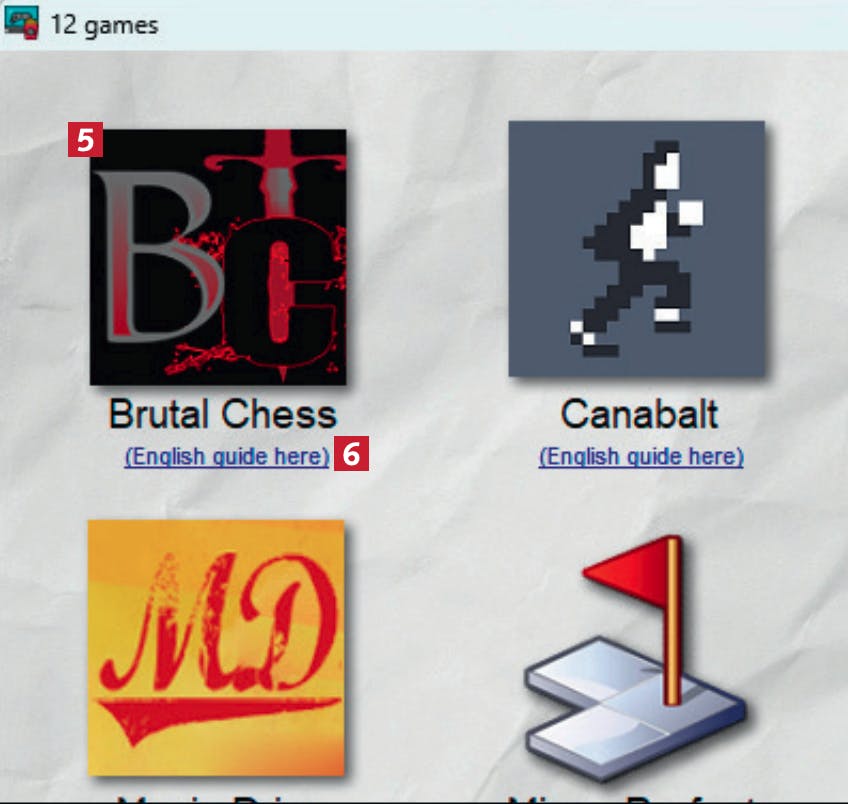This screenshot has height=804, width=848.
Task: Click the cut-off label below the MD icon
Action: pyautogui.click(x=216, y=799)
